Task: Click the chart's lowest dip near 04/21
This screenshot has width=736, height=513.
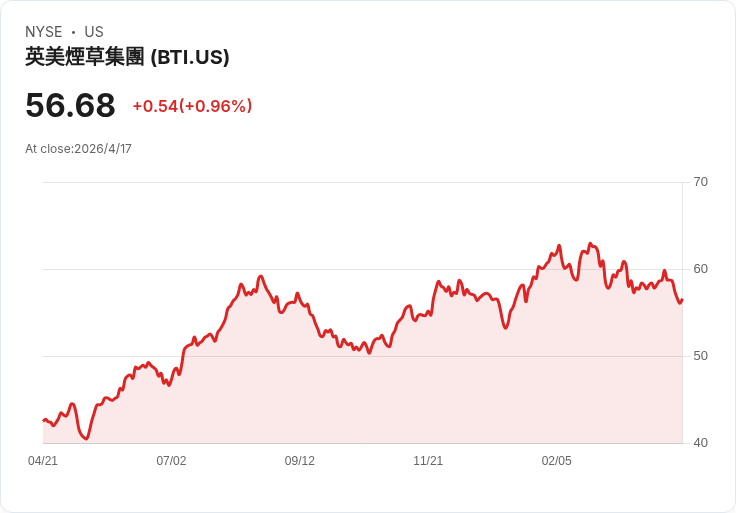Action: (87, 438)
